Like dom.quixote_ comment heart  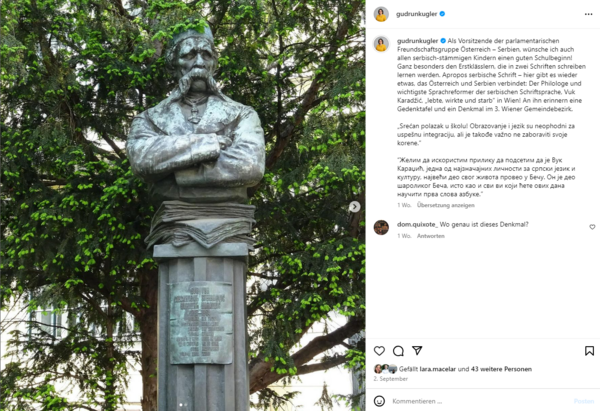[592, 227]
